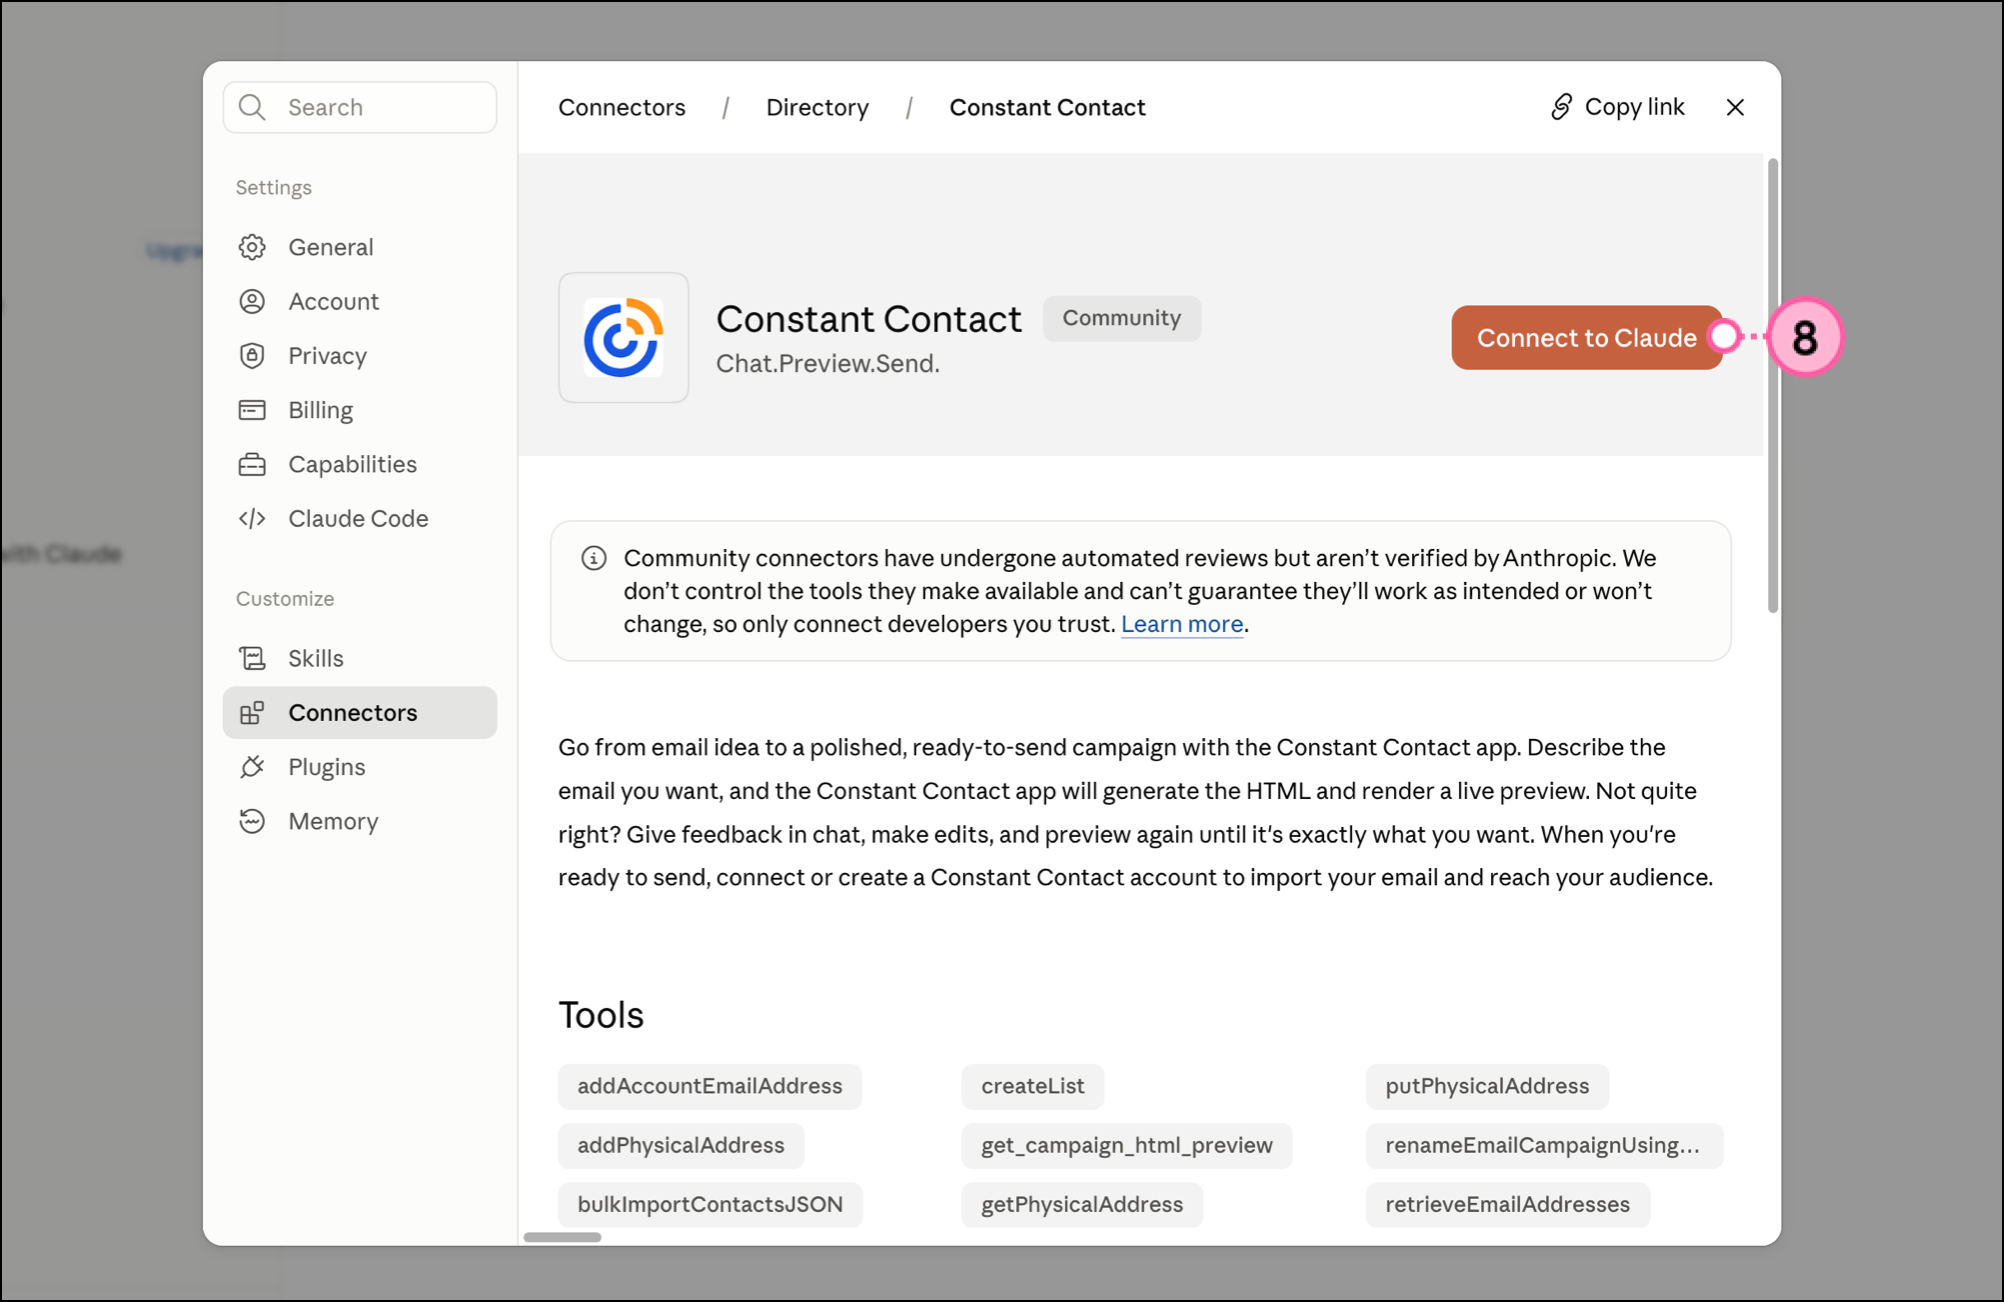Open Claude Code settings
Screen dimensions: 2004x1302
click(360, 518)
